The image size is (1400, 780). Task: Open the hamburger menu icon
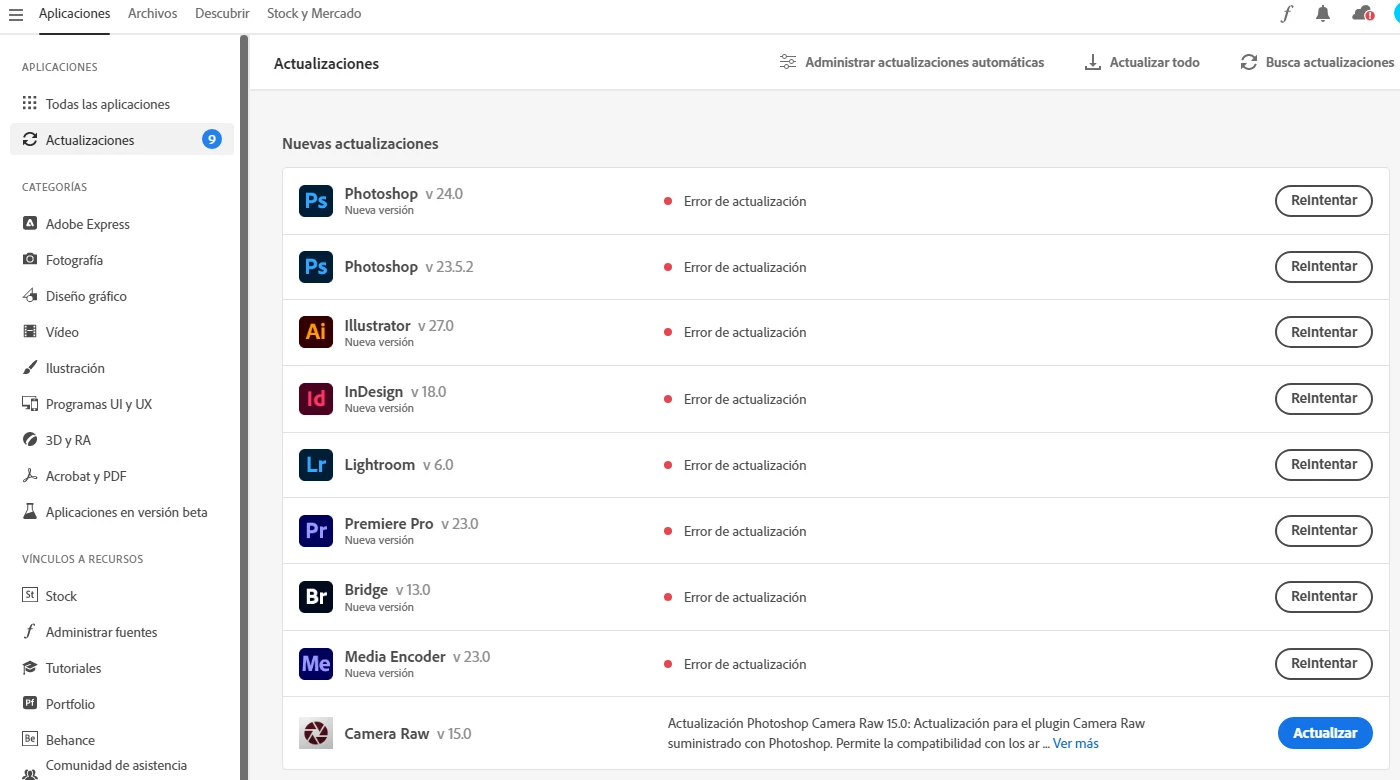[16, 14]
